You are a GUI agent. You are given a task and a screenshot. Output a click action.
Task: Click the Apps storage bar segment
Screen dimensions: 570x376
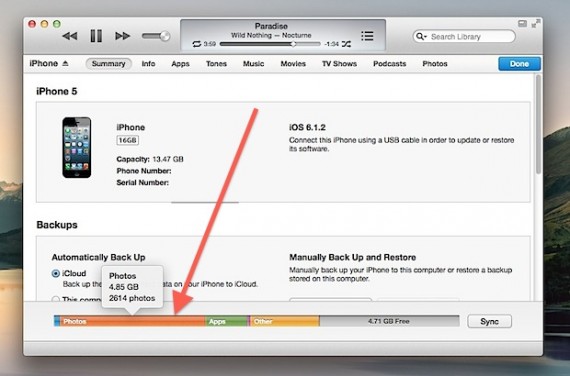click(x=227, y=321)
